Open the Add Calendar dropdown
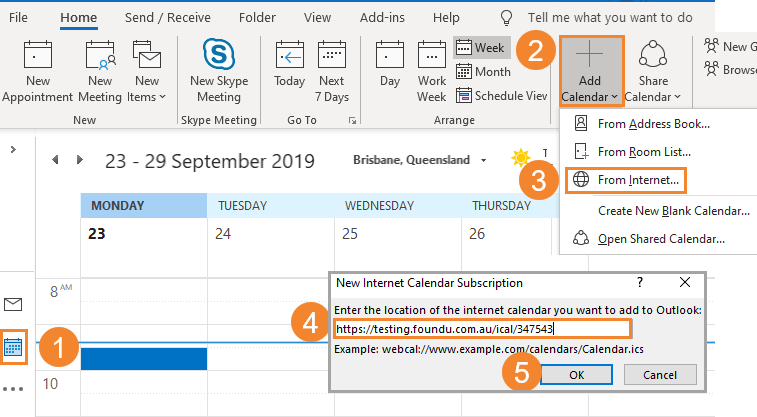 pos(590,72)
